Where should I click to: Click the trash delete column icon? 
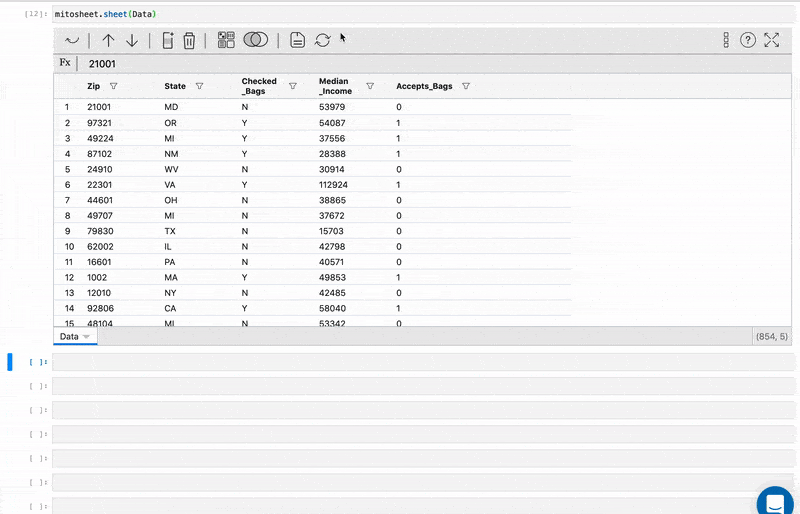tap(189, 40)
